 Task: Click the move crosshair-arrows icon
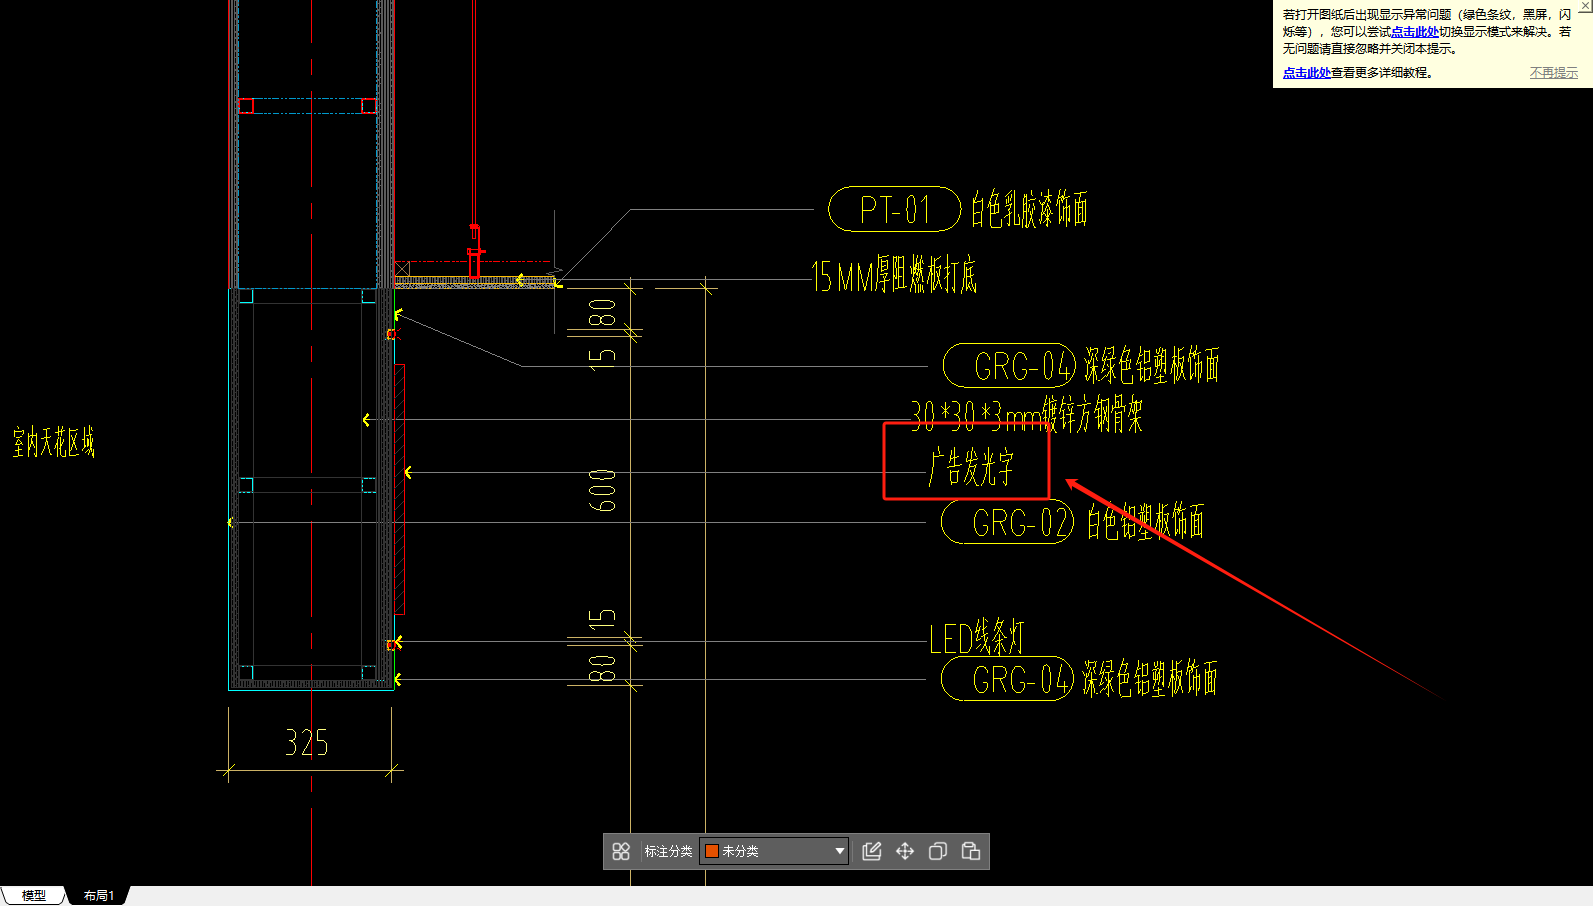pyautogui.click(x=905, y=851)
